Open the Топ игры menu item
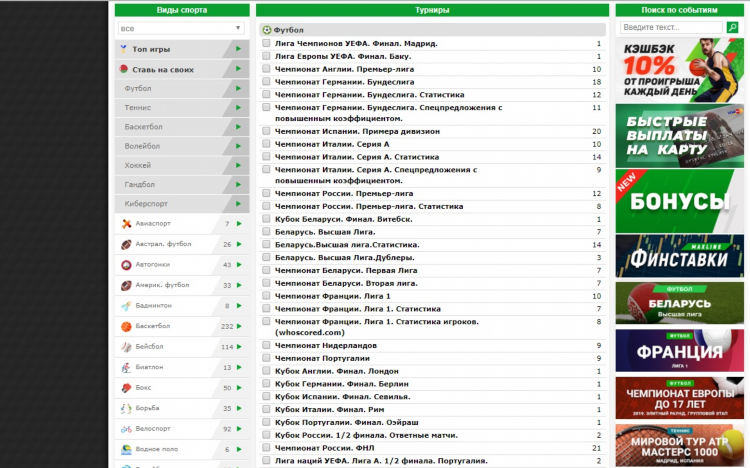 182,49
